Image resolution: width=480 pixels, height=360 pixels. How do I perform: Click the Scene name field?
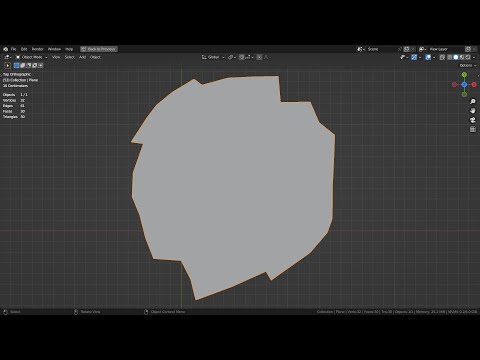click(383, 49)
